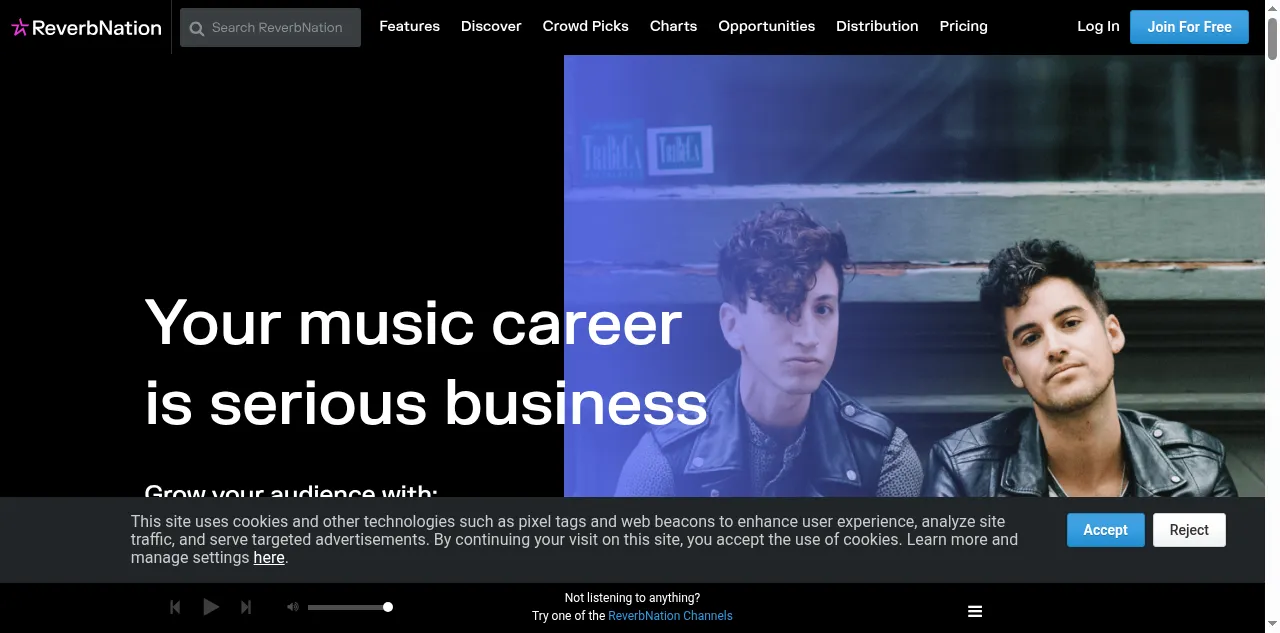This screenshot has width=1280, height=633.
Task: Select Distribution in navigation bar
Action: point(877,26)
